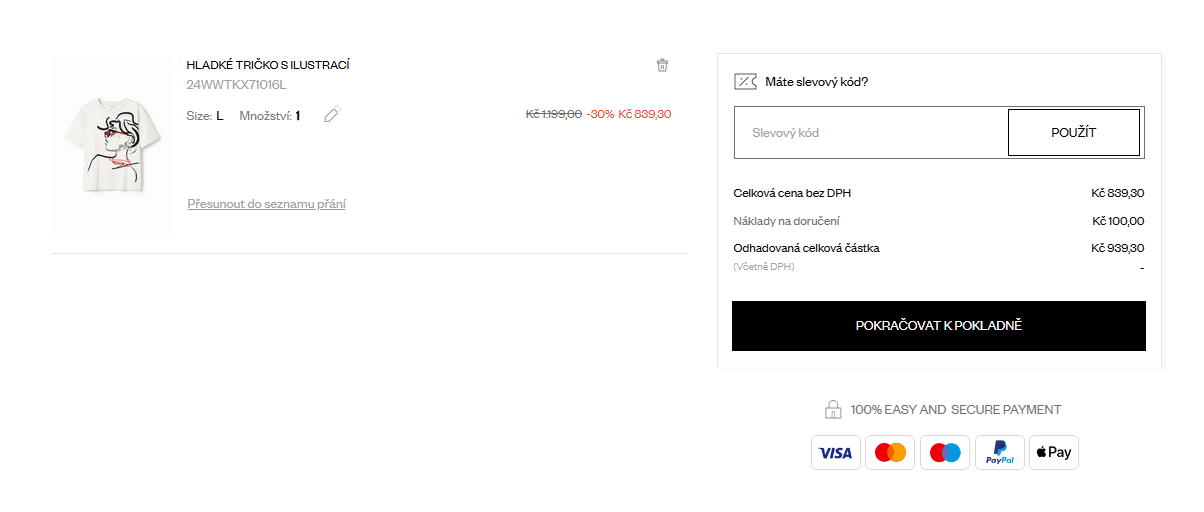The height and width of the screenshot is (512, 1204).
Task: Click the pencil edit icon beside quantity
Action: [332, 115]
